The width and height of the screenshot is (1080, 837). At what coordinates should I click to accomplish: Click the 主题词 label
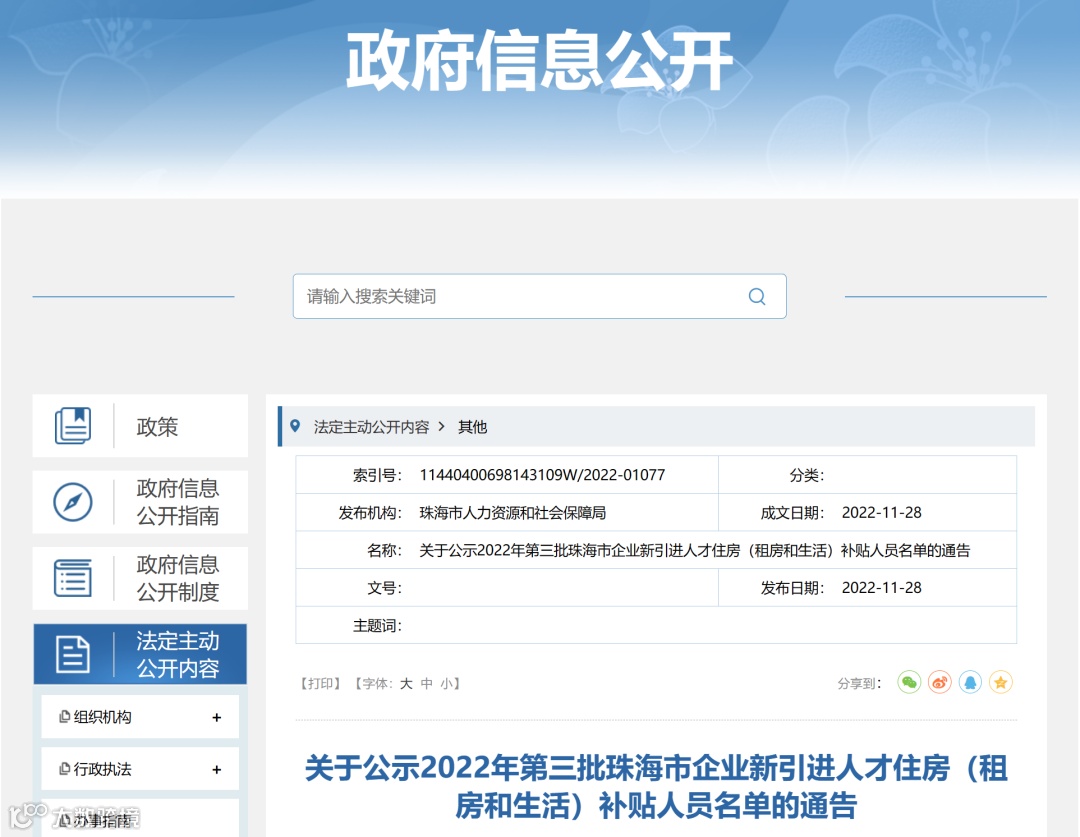tap(377, 626)
